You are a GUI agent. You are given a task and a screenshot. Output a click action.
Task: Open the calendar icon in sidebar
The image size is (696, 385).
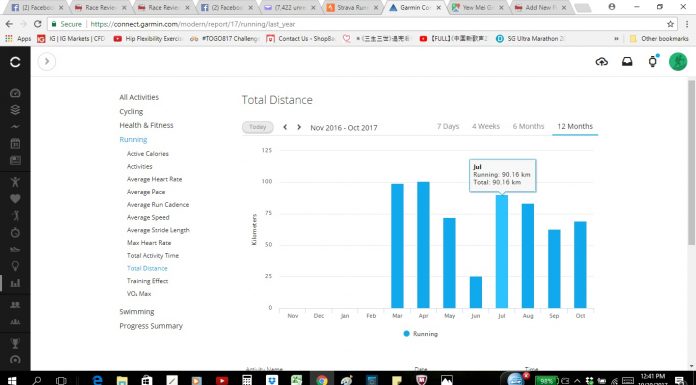[15, 143]
